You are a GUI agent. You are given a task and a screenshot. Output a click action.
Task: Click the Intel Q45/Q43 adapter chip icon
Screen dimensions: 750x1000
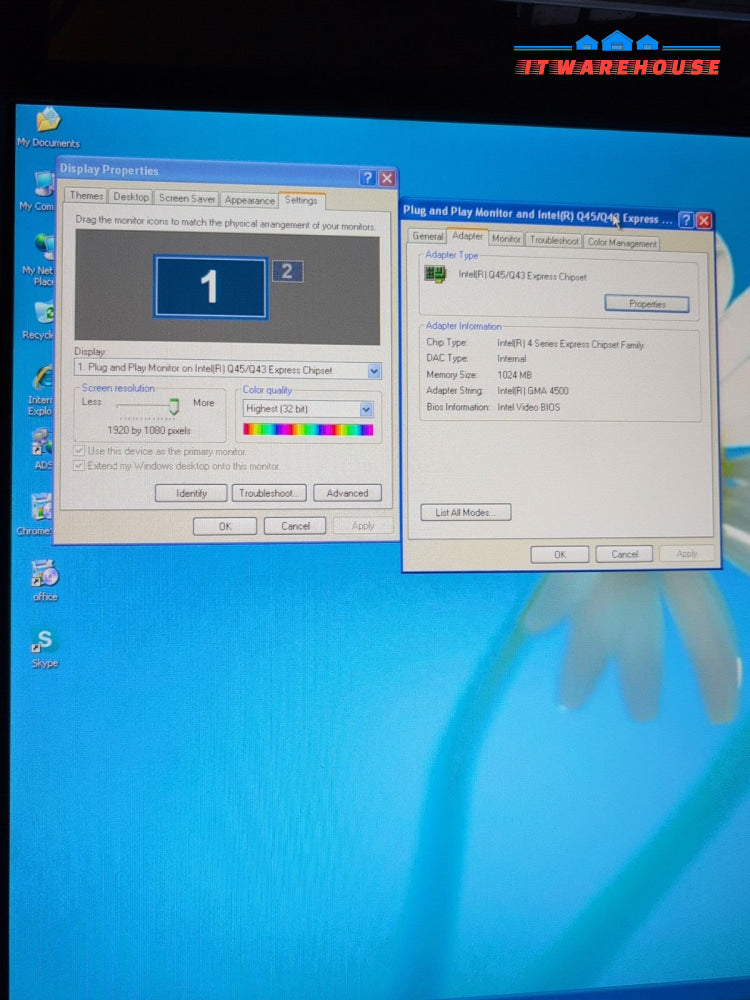tap(435, 275)
